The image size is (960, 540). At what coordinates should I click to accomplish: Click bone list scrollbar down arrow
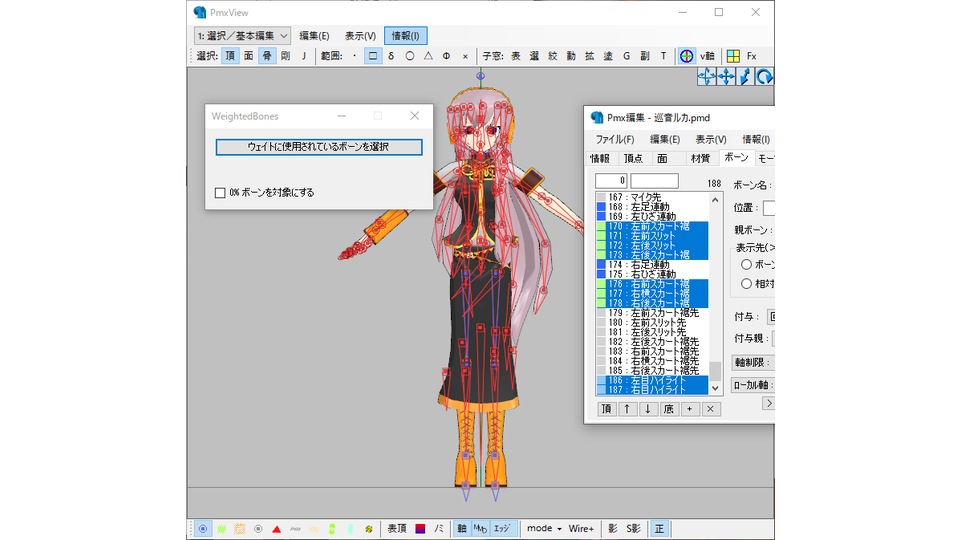tap(715, 388)
